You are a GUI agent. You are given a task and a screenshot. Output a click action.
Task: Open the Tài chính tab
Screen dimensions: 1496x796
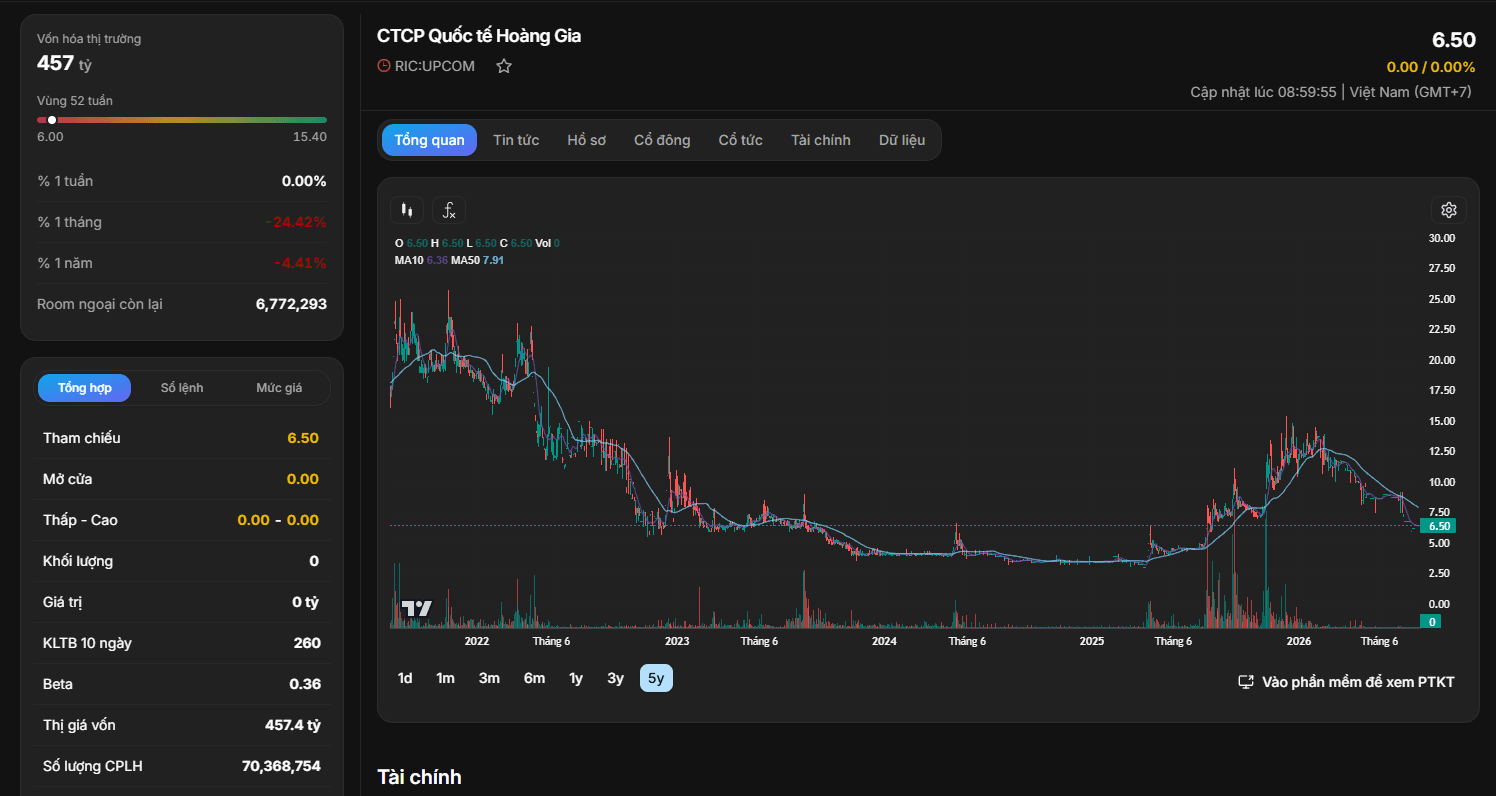tap(821, 140)
